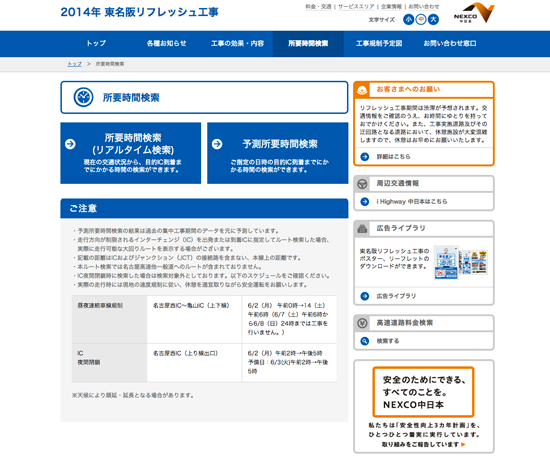Viewport: 550px width, 457px height.
Task: Click the arrow icon for i Highway 中日本
Action: pos(365,202)
